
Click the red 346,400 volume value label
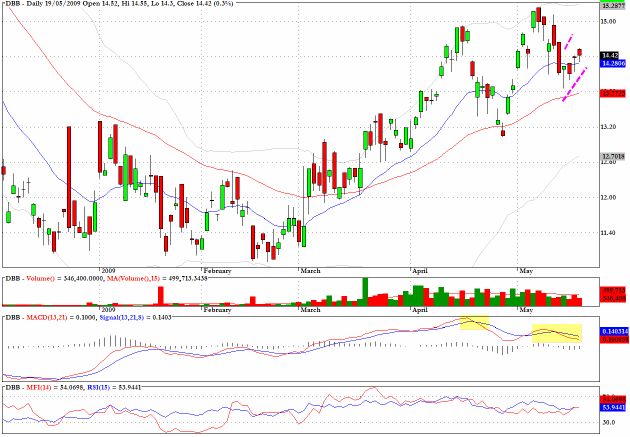(x=613, y=298)
